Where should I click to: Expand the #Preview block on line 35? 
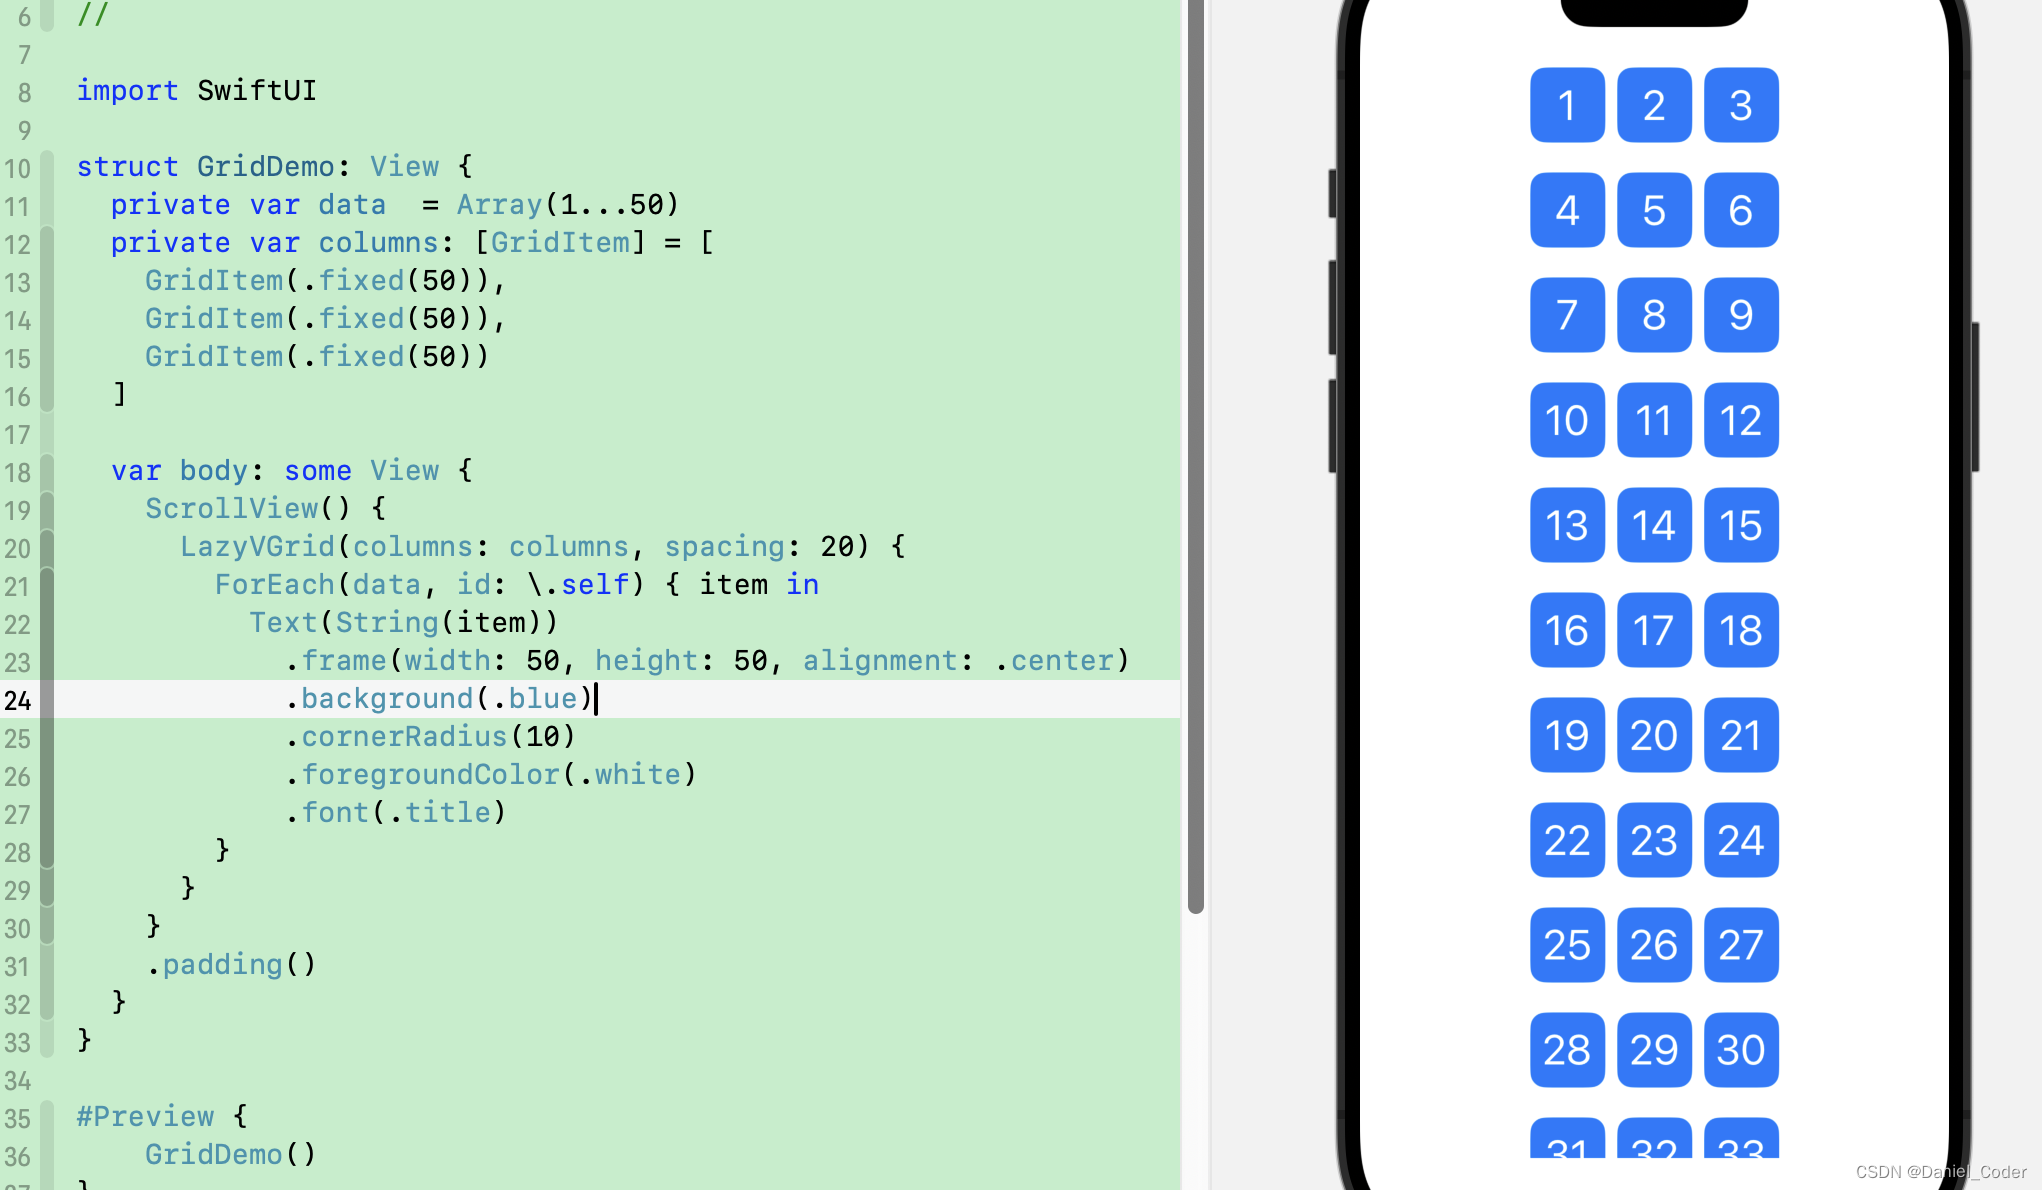click(x=51, y=1116)
